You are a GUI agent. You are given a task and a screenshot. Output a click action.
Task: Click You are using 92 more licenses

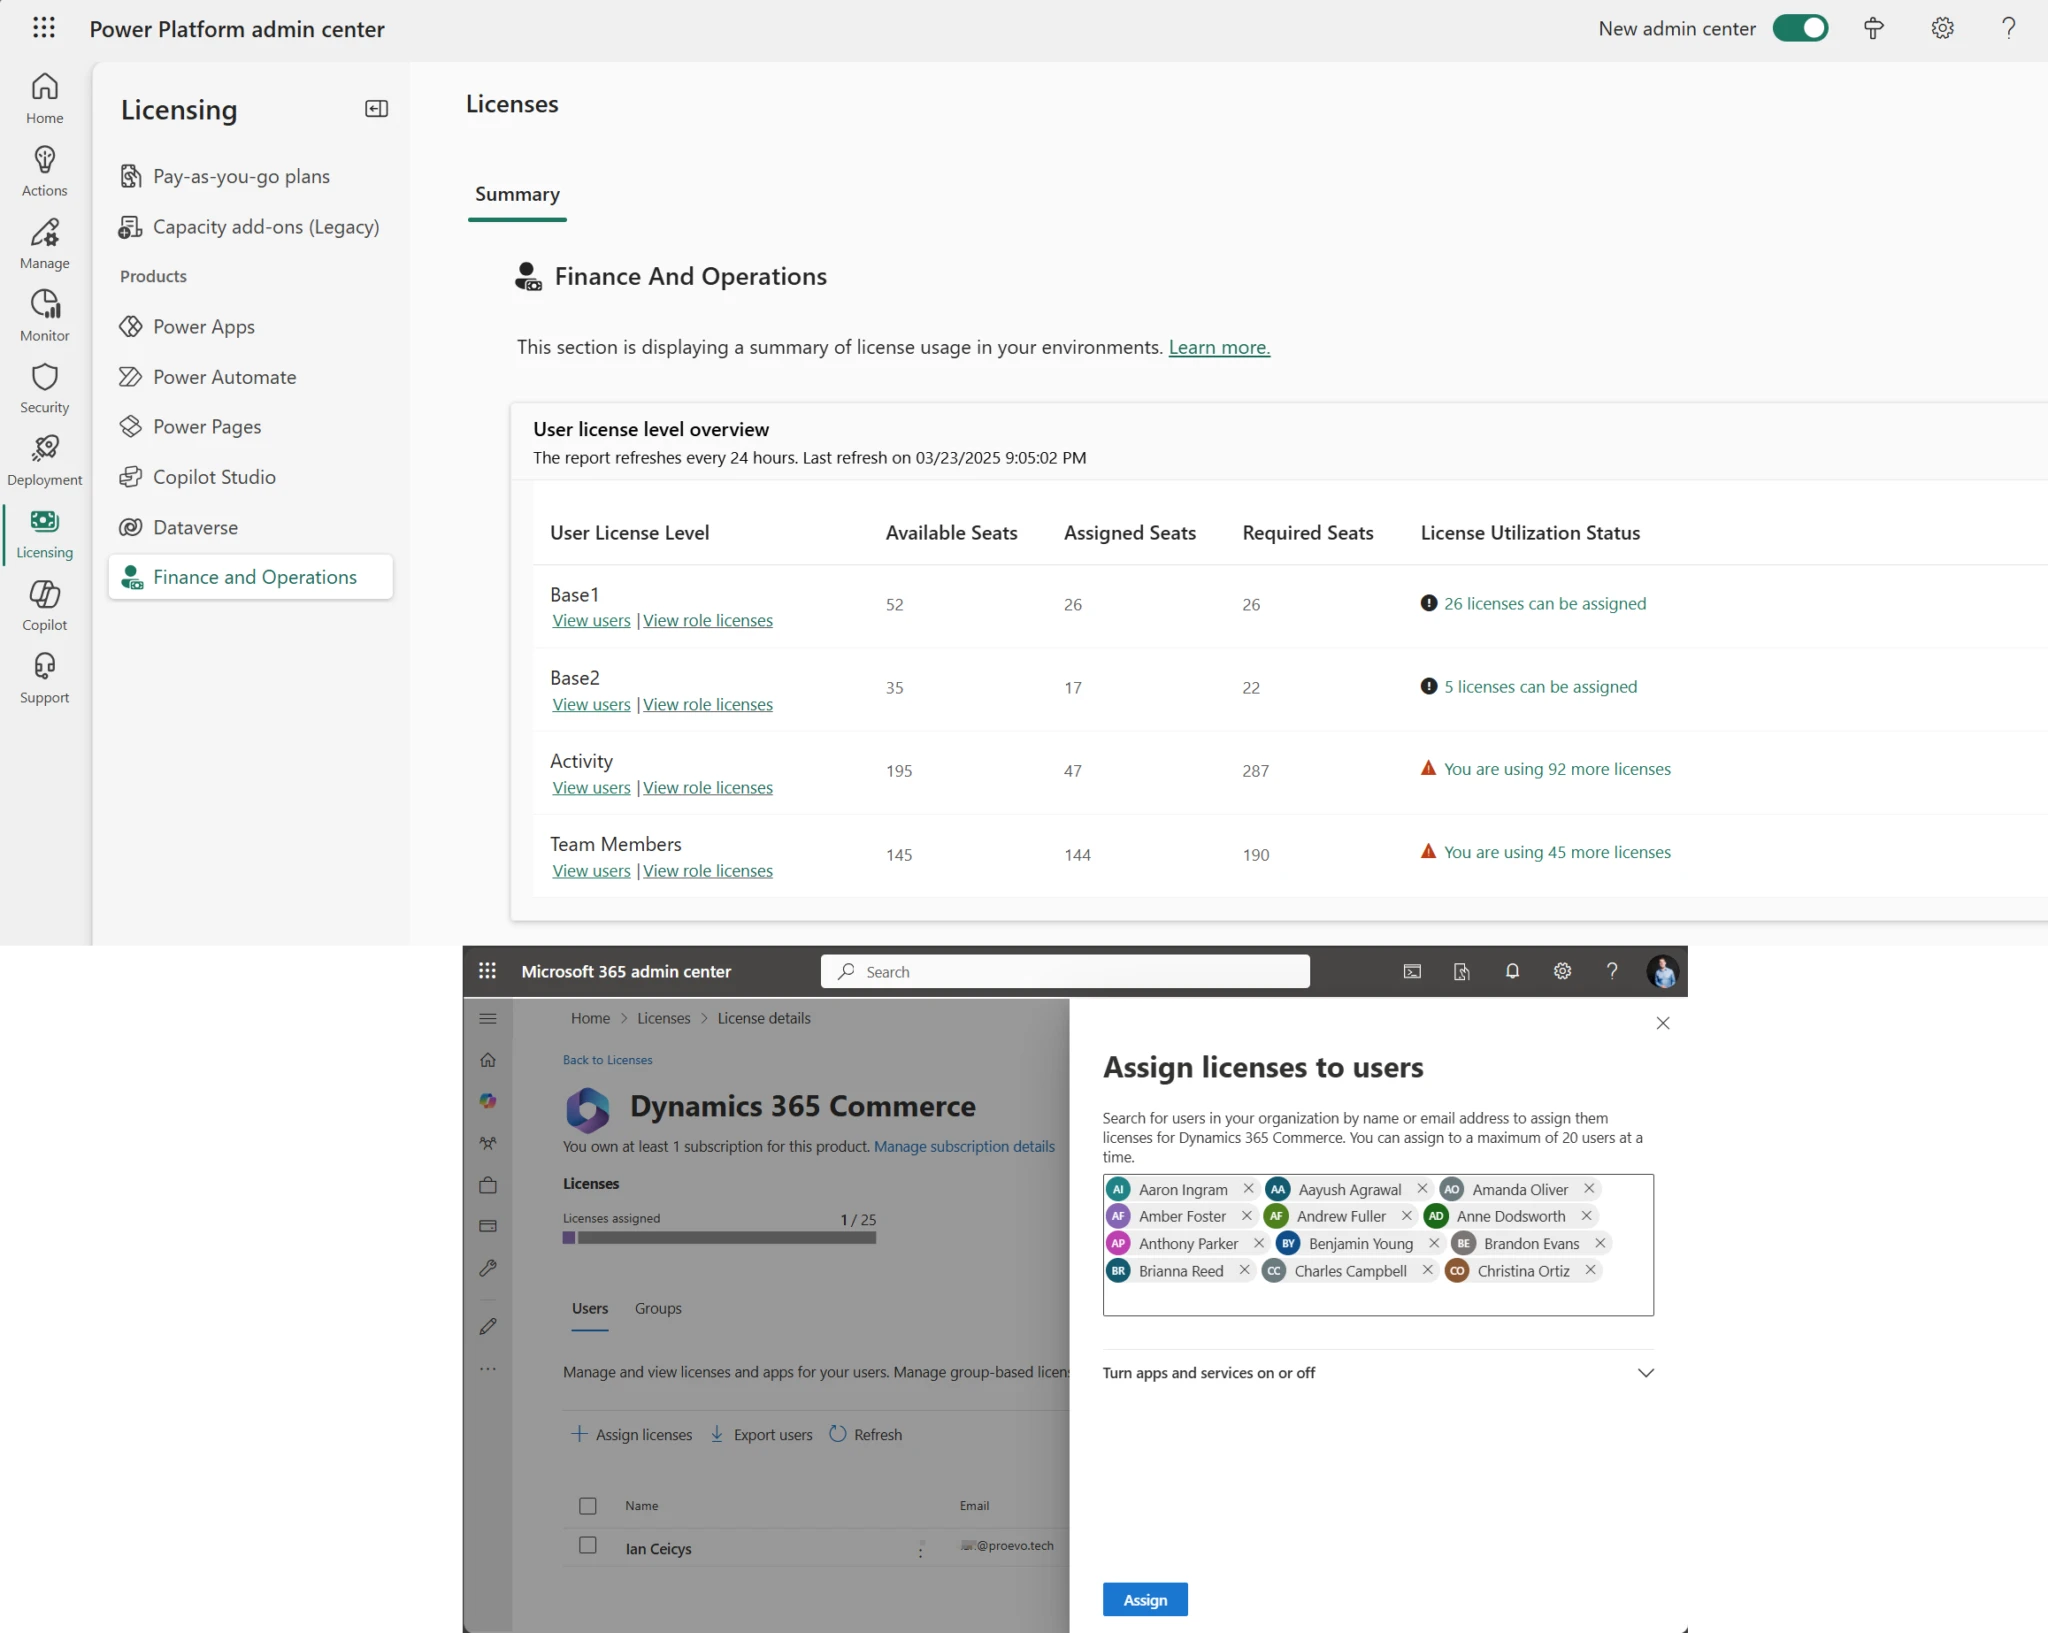coord(1557,769)
